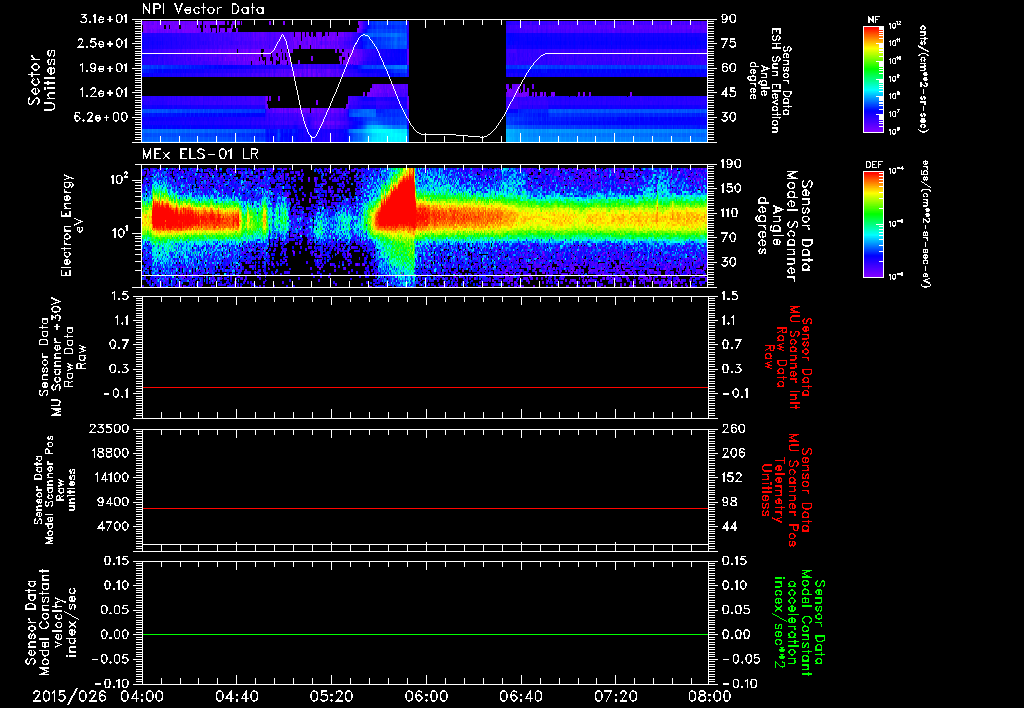1024x708 pixels.
Task: Click the 'NPI Vector Data' panel title
Action: tap(203, 9)
